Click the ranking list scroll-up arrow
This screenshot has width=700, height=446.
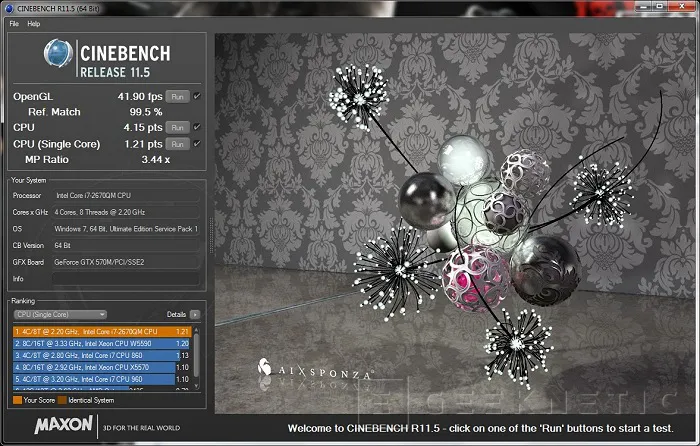[196, 330]
